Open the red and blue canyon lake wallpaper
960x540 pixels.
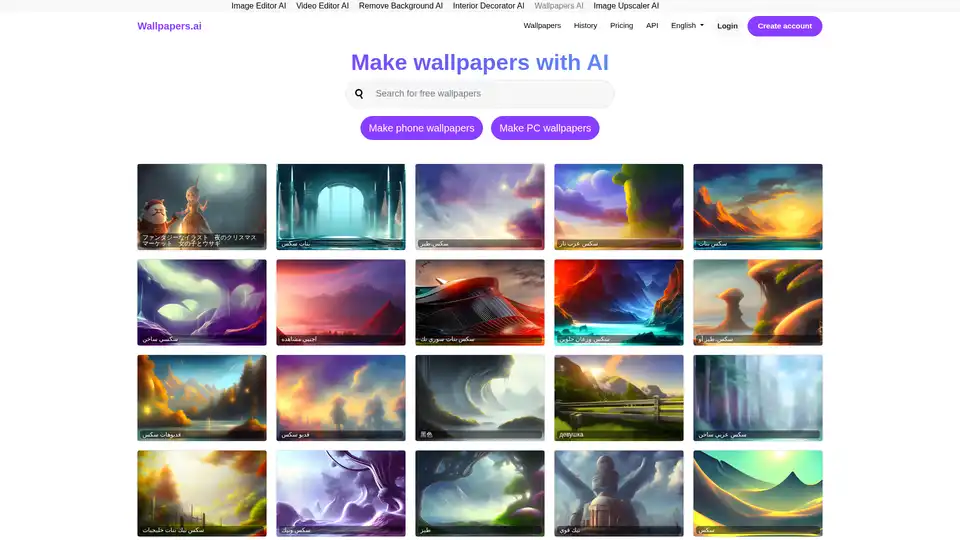[x=618, y=302]
